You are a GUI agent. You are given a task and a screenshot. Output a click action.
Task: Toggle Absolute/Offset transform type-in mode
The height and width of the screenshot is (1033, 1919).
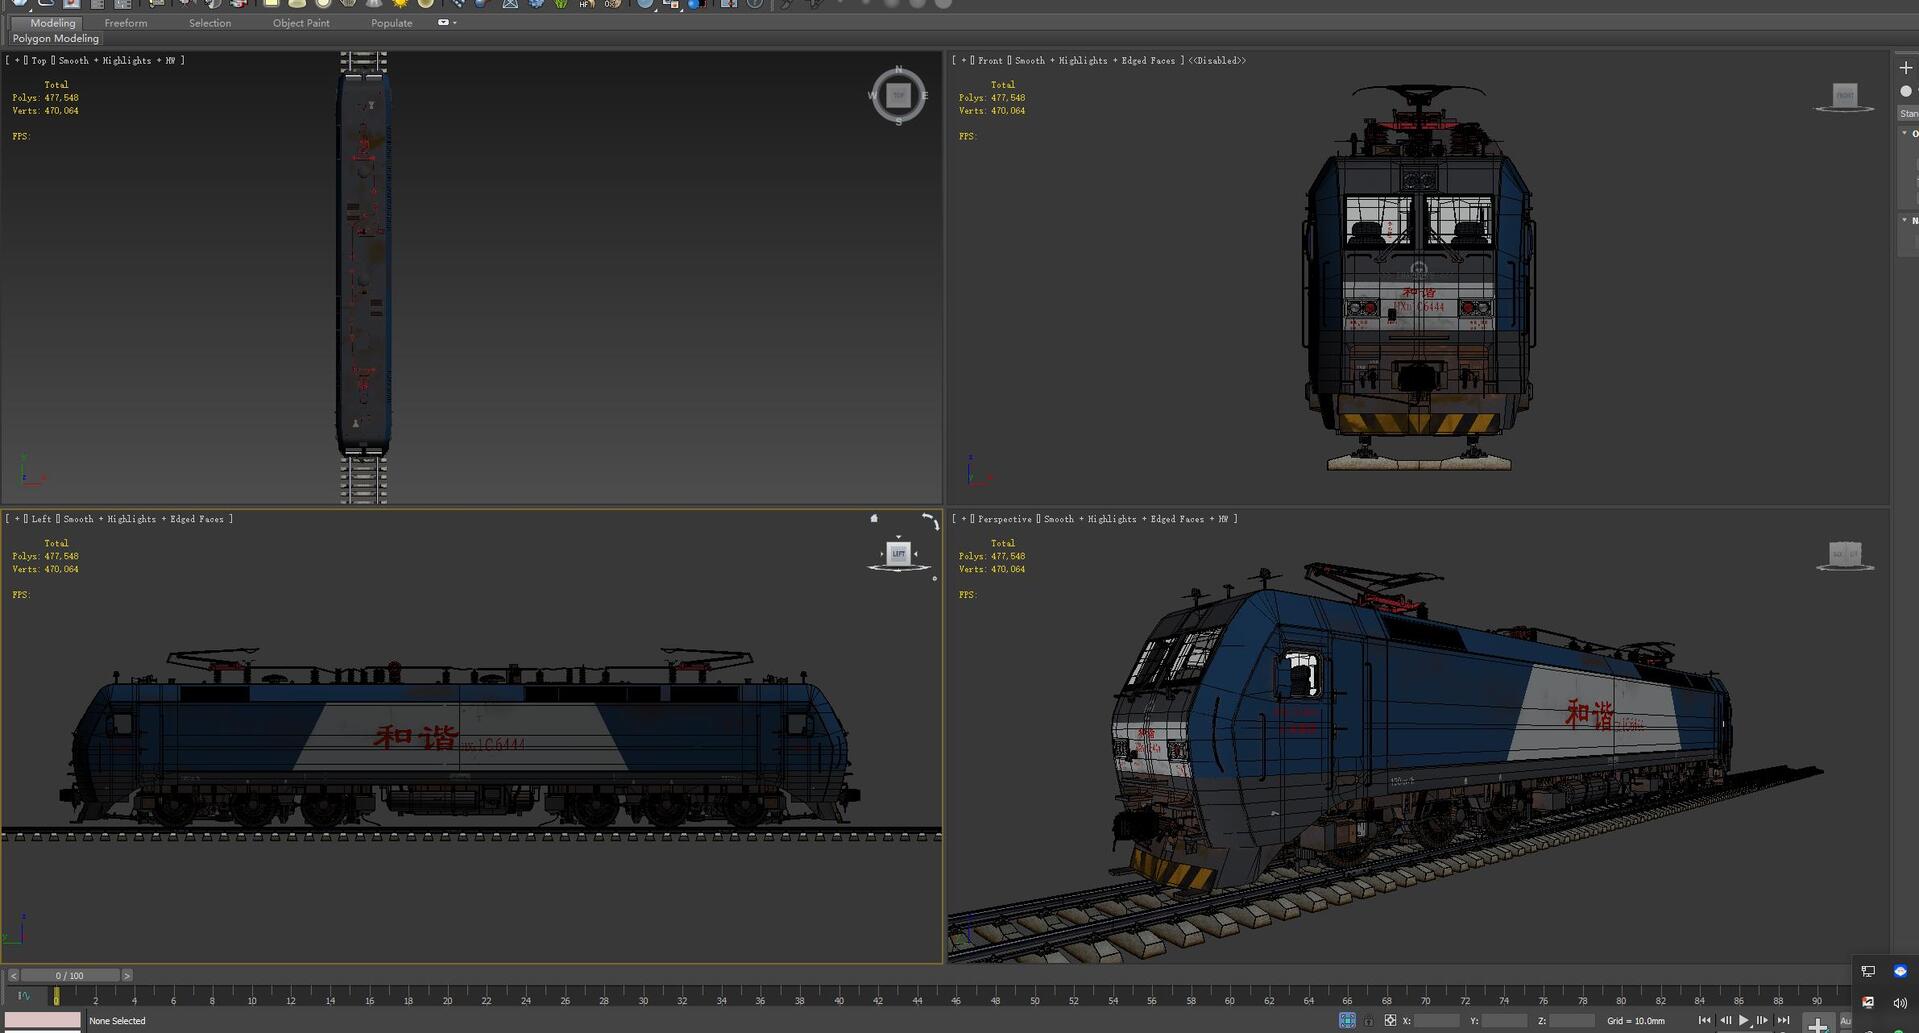point(1390,1020)
